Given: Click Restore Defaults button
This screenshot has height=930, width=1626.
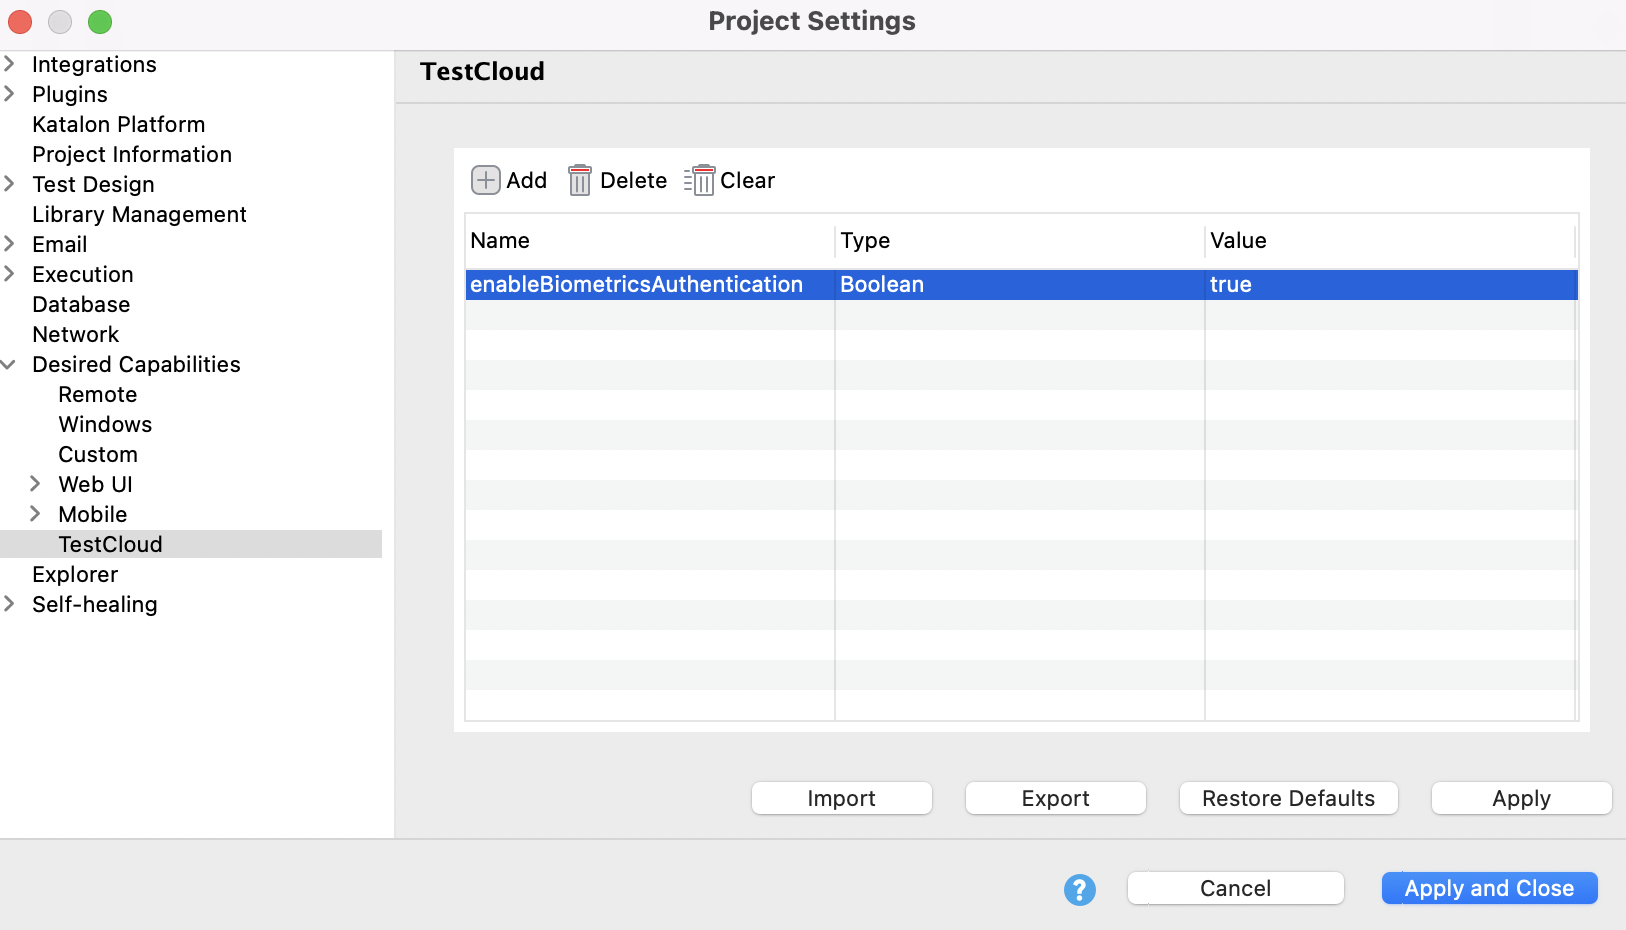Looking at the screenshot, I should (1289, 798).
